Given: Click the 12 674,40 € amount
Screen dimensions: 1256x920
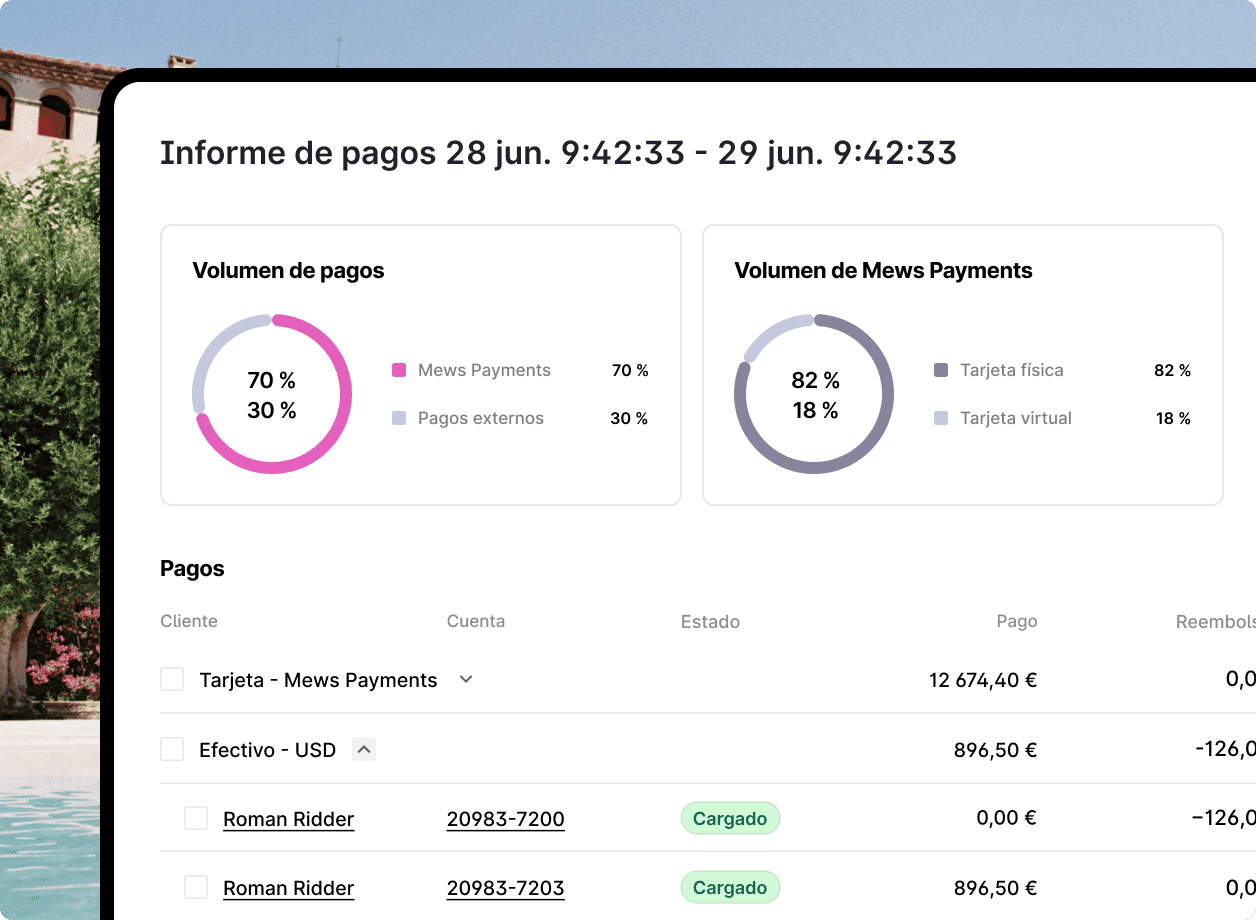Looking at the screenshot, I should click(983, 680).
